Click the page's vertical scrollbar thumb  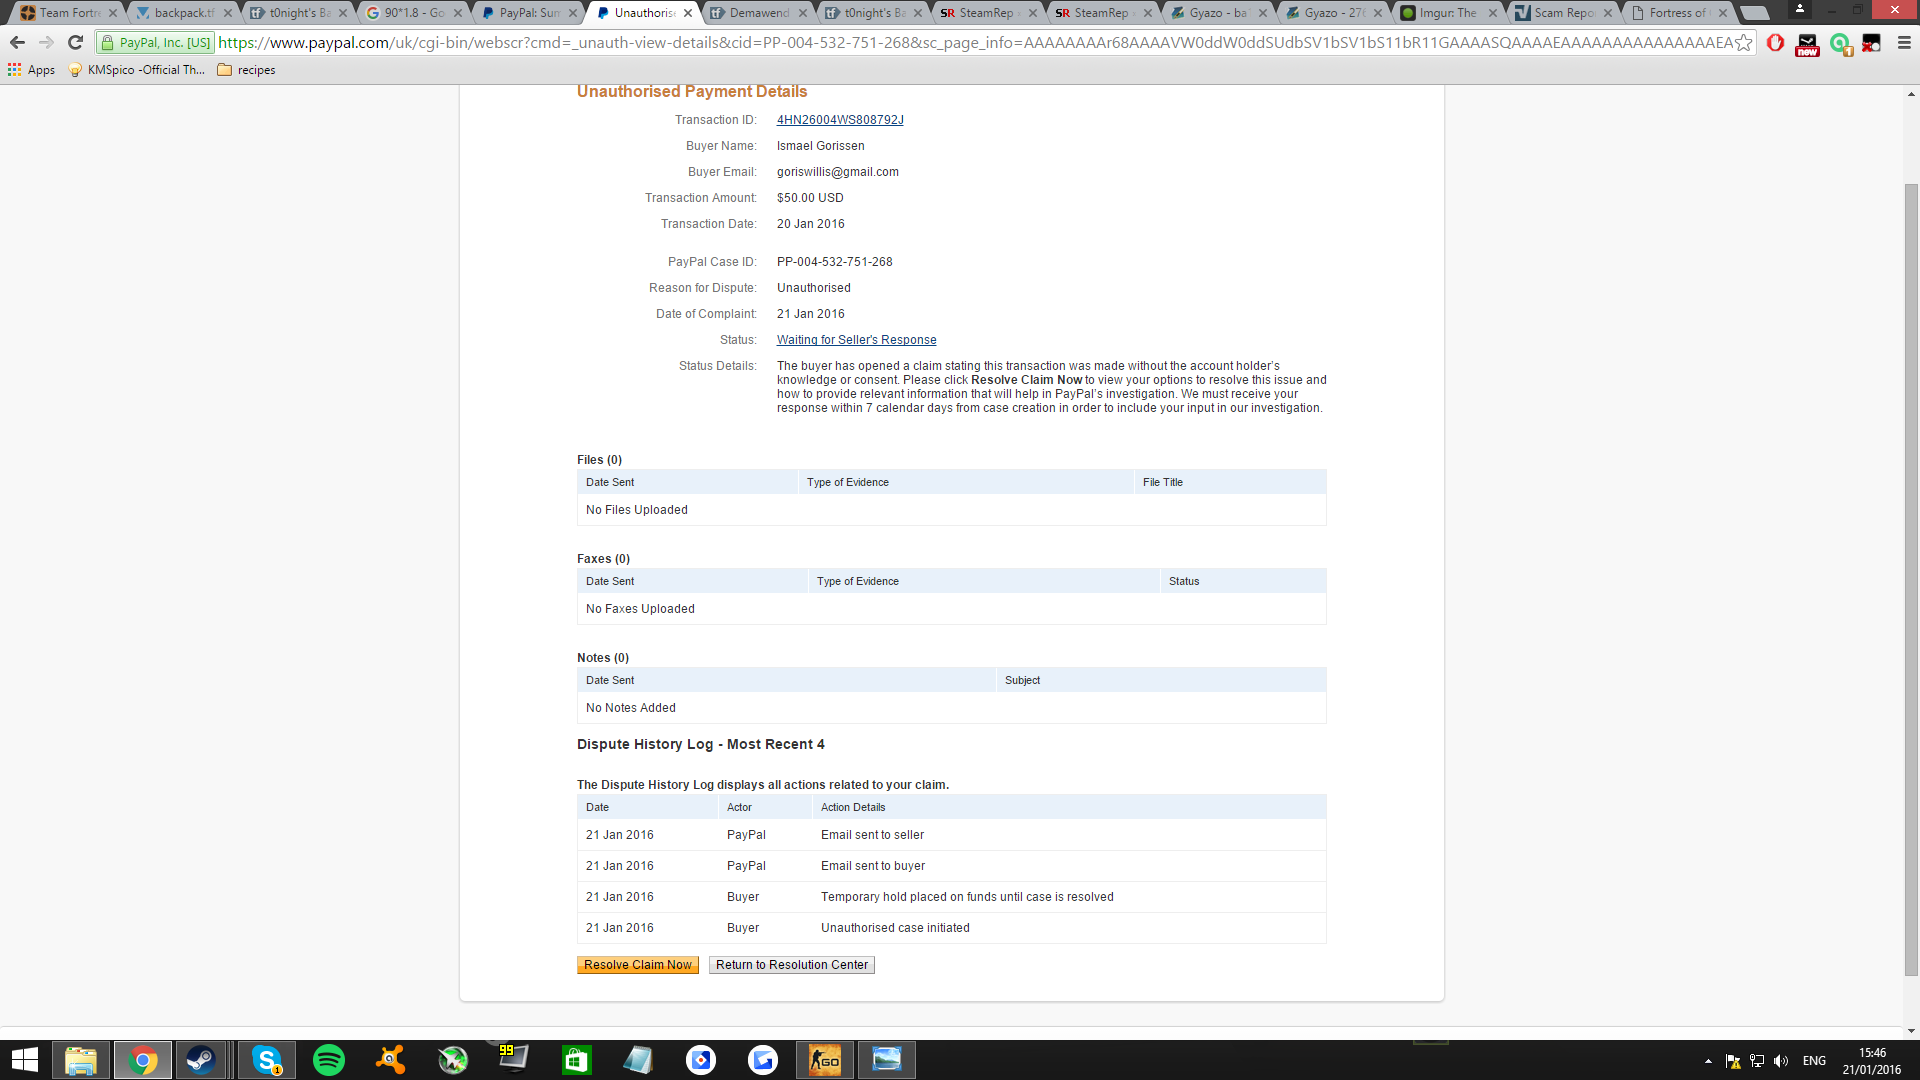pyautogui.click(x=1911, y=580)
